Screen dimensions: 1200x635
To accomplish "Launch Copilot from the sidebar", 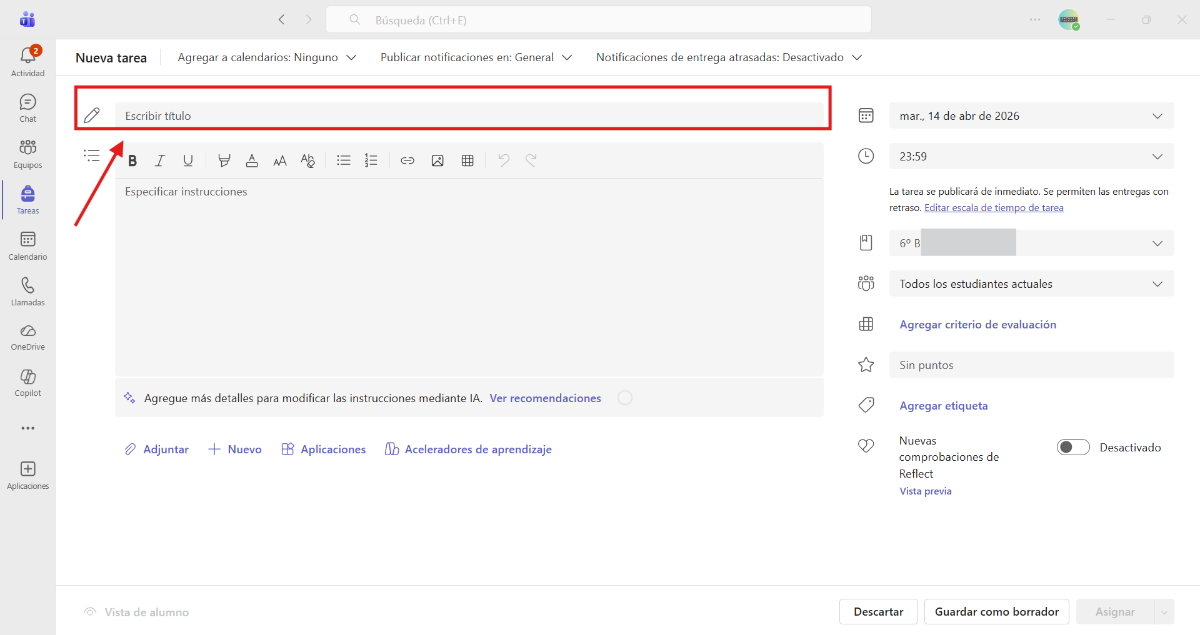I will [28, 383].
